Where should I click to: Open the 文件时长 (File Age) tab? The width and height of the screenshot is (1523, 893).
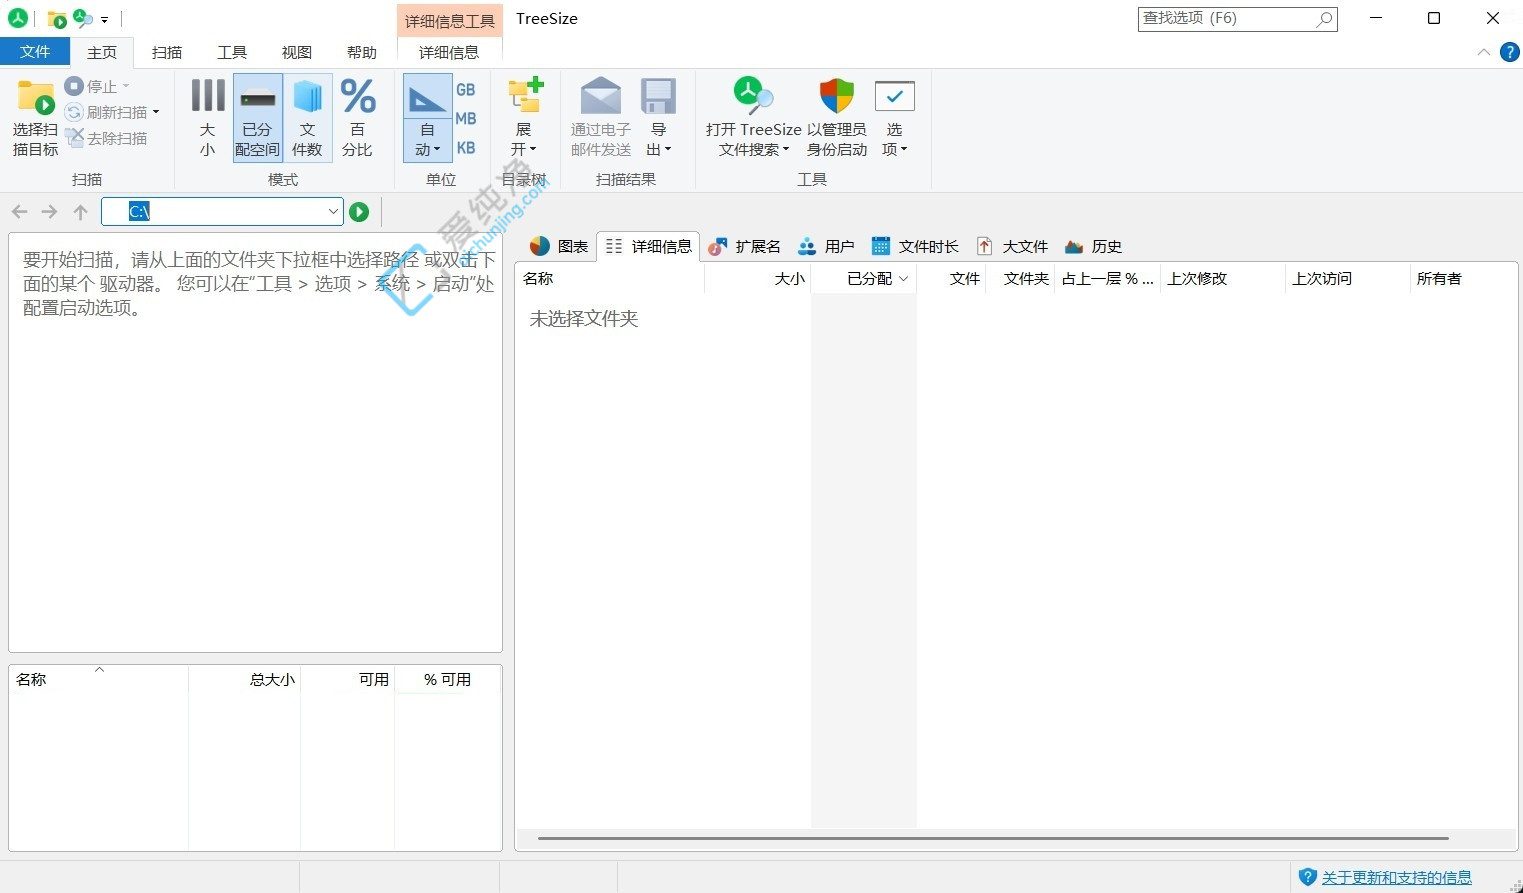pos(915,246)
